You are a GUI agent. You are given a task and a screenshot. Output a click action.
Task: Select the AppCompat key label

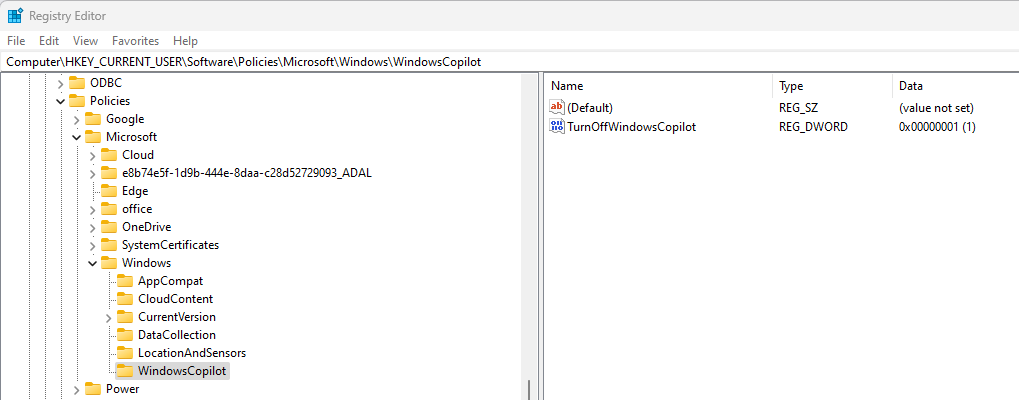point(171,281)
